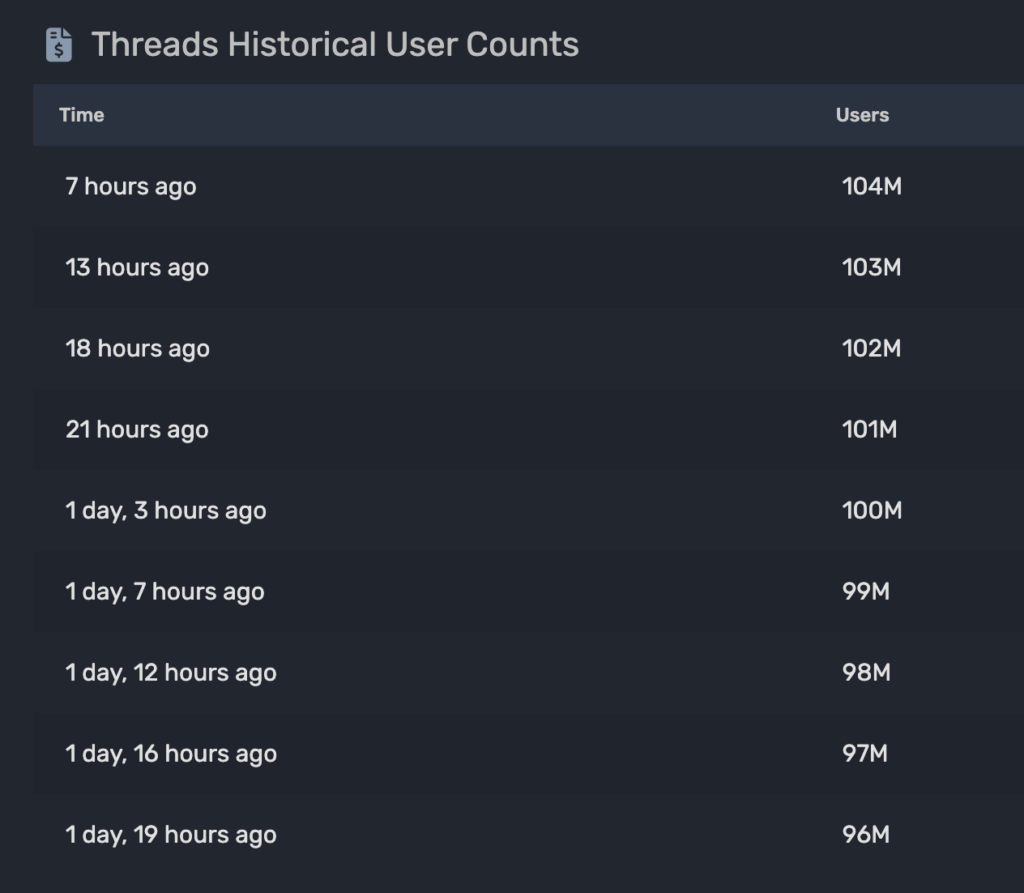Select the 13 hours ago row
This screenshot has width=1024, height=893.
[x=137, y=267]
